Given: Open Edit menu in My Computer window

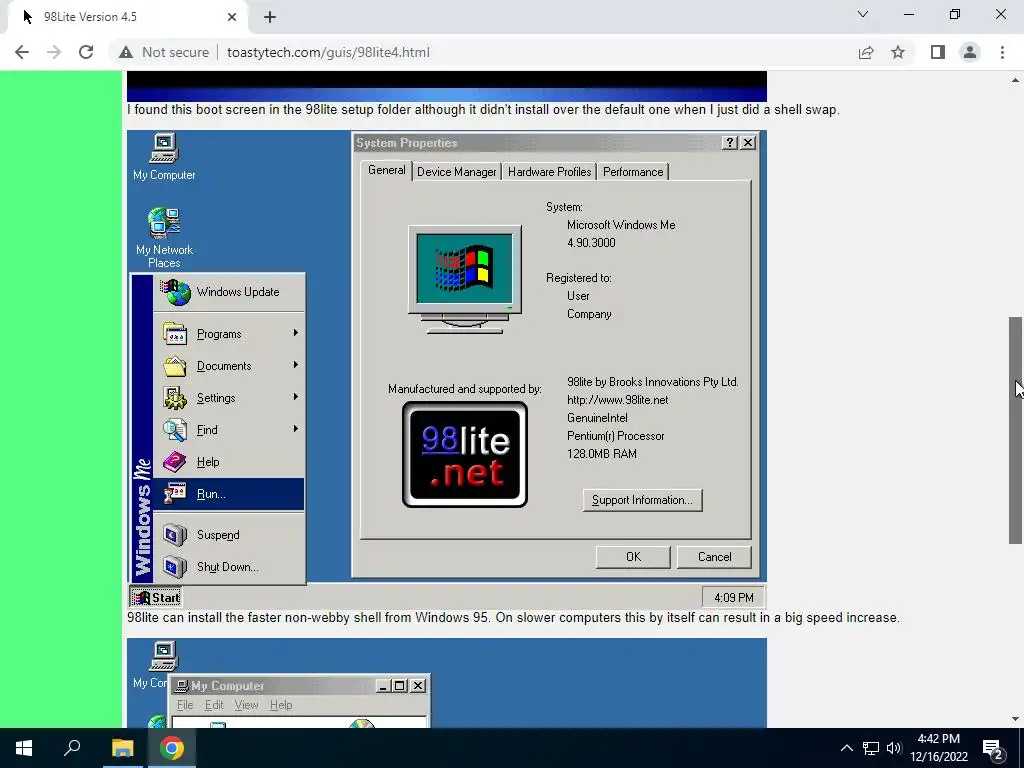Looking at the screenshot, I should (214, 705).
